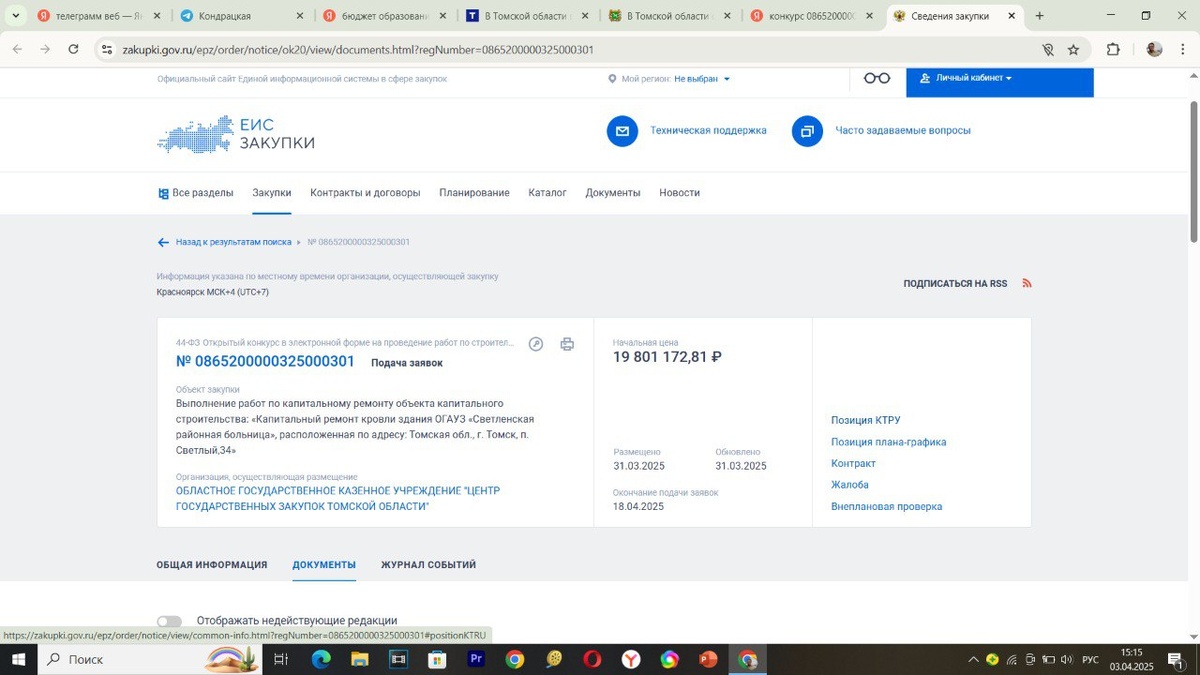
Task: Open Новости menu item
Action: (x=679, y=193)
